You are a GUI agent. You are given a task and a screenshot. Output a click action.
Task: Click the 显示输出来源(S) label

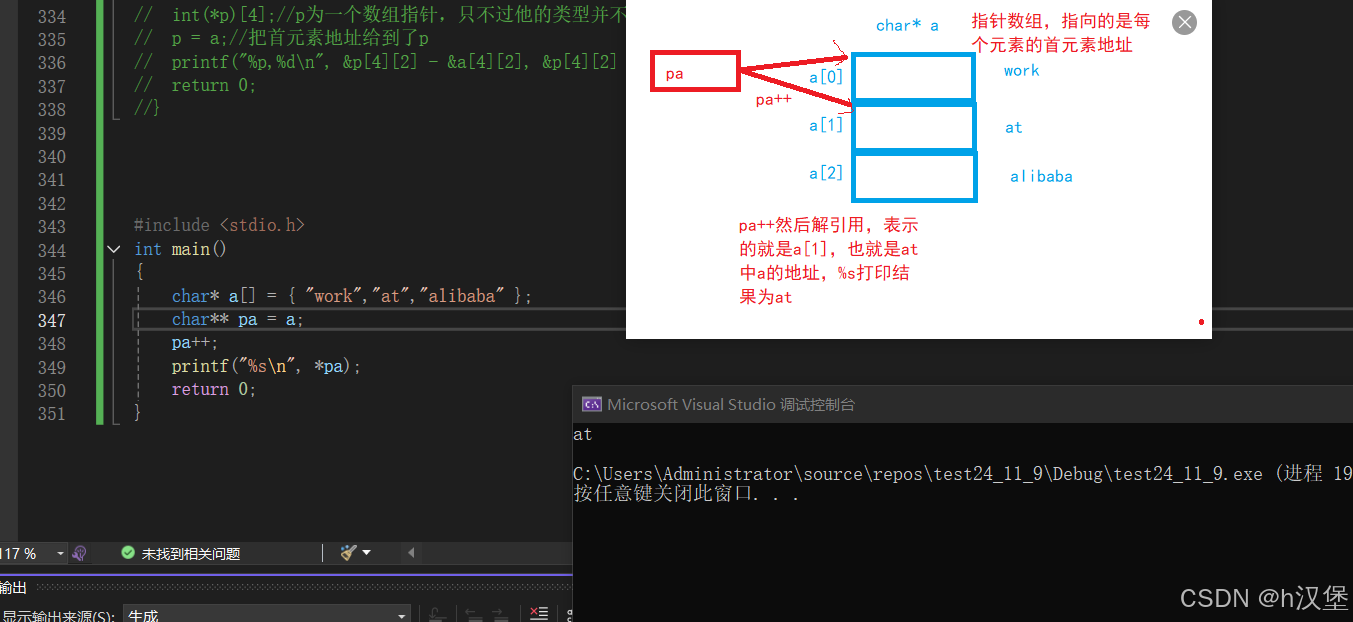click(56, 616)
